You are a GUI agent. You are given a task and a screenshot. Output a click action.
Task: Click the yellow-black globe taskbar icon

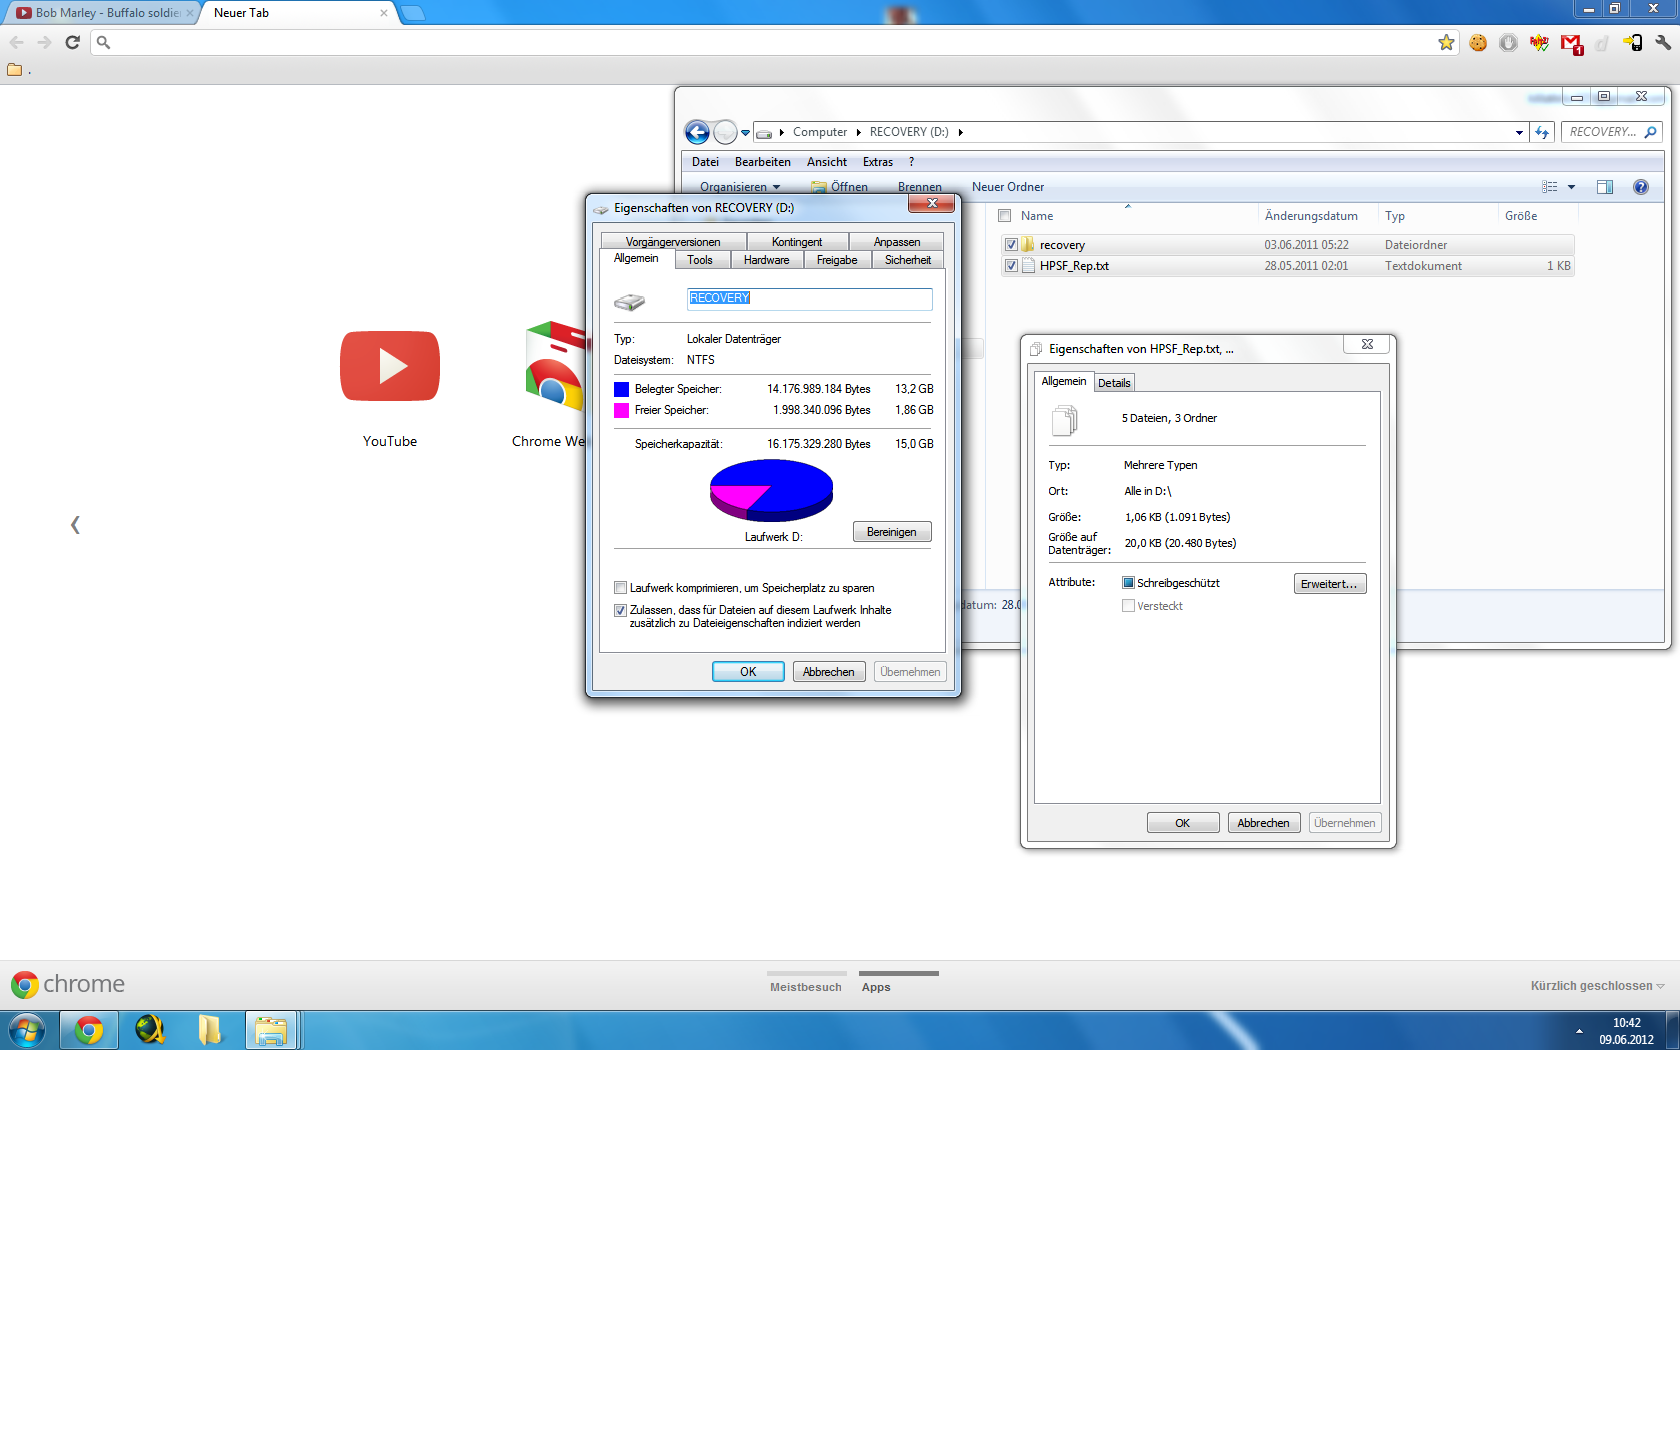pyautogui.click(x=150, y=1030)
